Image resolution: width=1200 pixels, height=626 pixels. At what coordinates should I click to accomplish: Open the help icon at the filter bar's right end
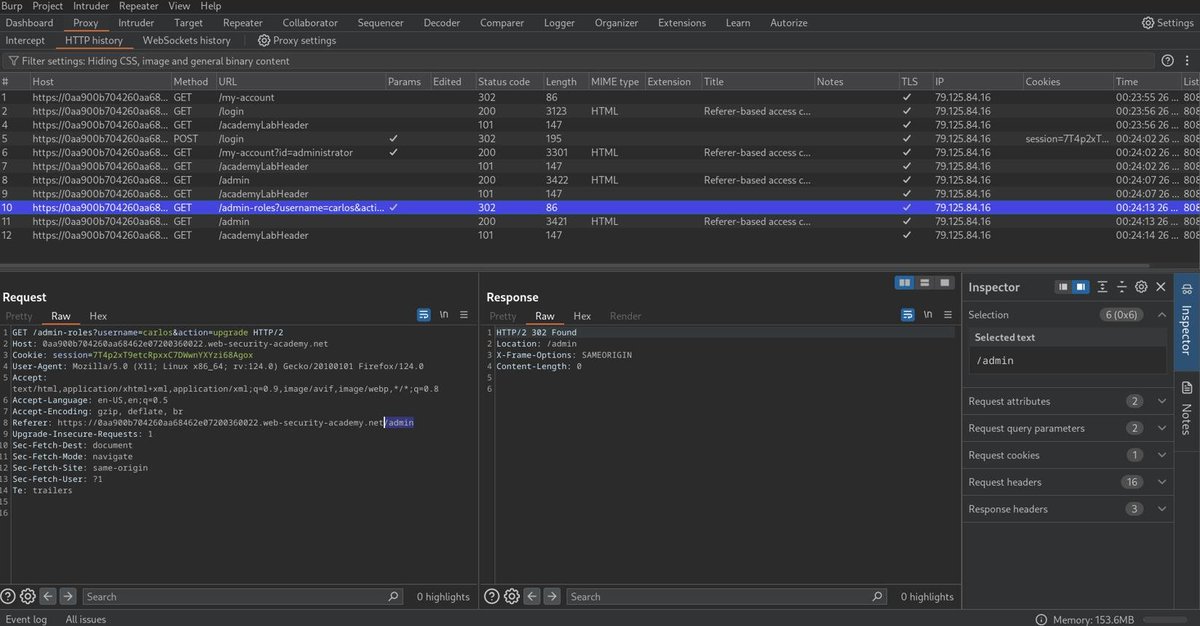point(1167,61)
